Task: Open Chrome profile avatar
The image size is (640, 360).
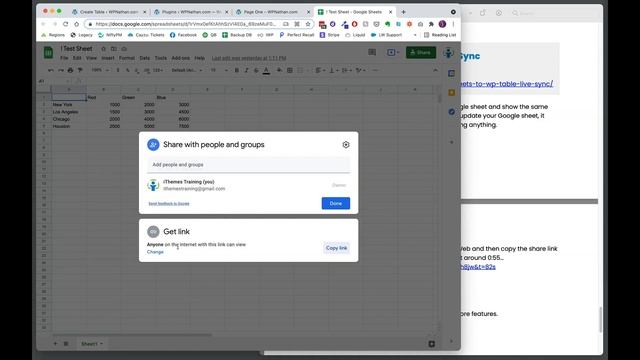Action: (x=442, y=24)
